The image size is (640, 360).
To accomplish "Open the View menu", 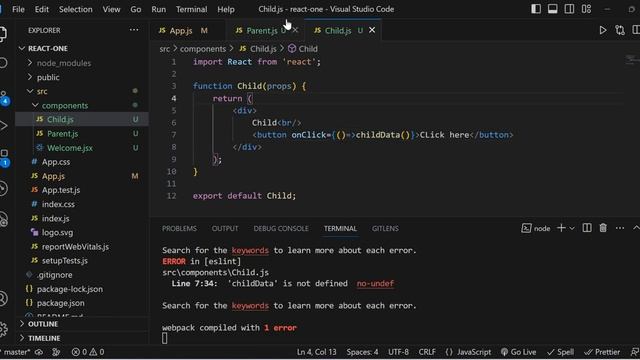I will [111, 9].
